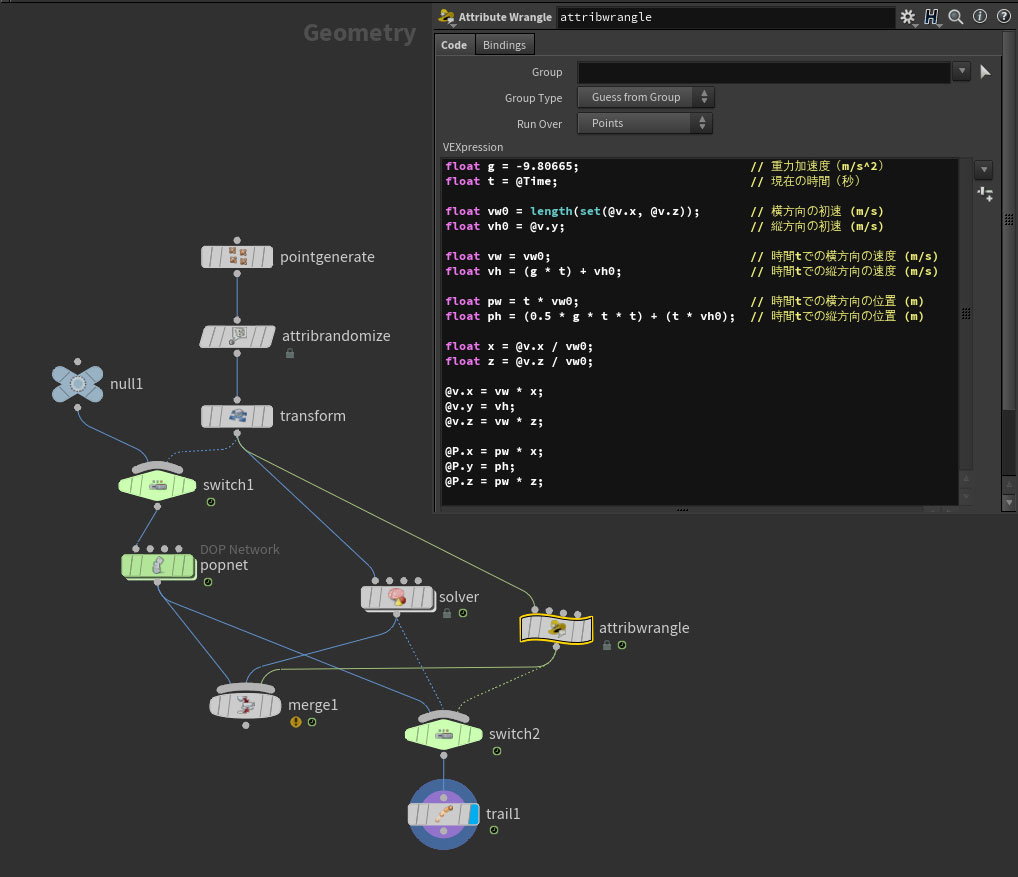This screenshot has width=1018, height=877.
Task: Select the attribrandomize node icon
Action: click(x=237, y=336)
